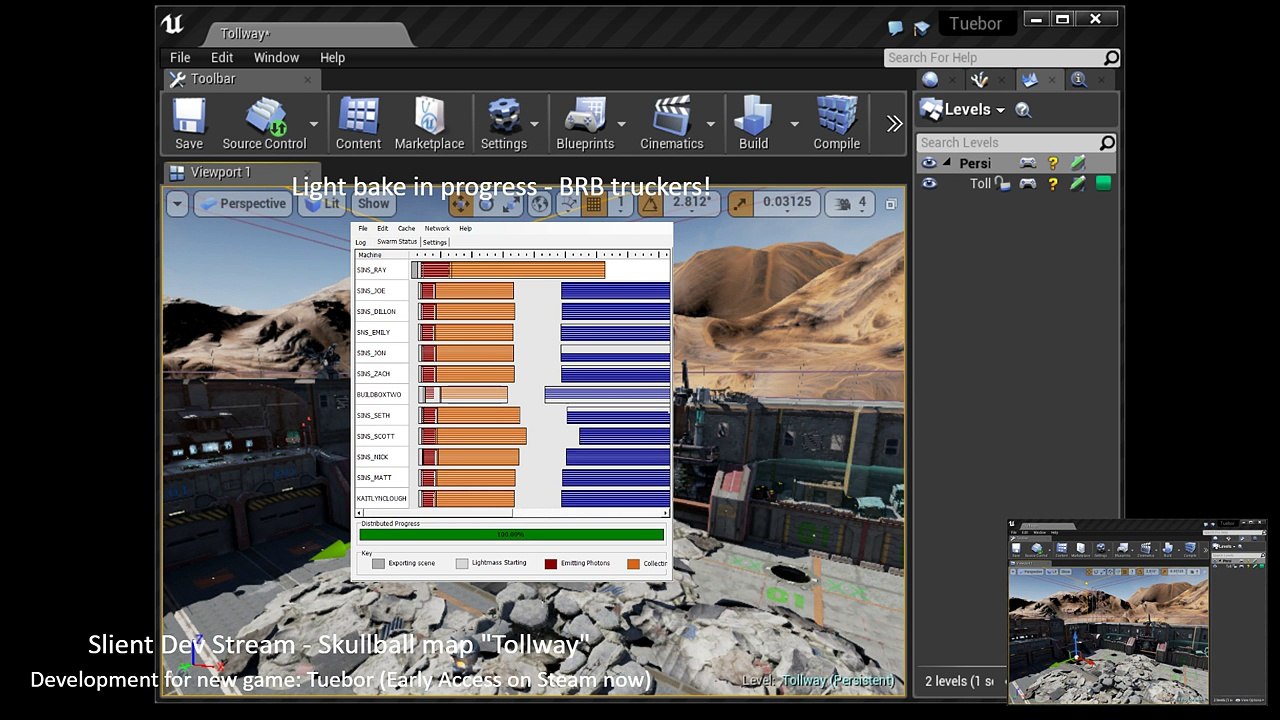Screen dimensions: 1280x720
Task: Open the Blueprints dropdown arrow
Action: pyautogui.click(x=621, y=124)
